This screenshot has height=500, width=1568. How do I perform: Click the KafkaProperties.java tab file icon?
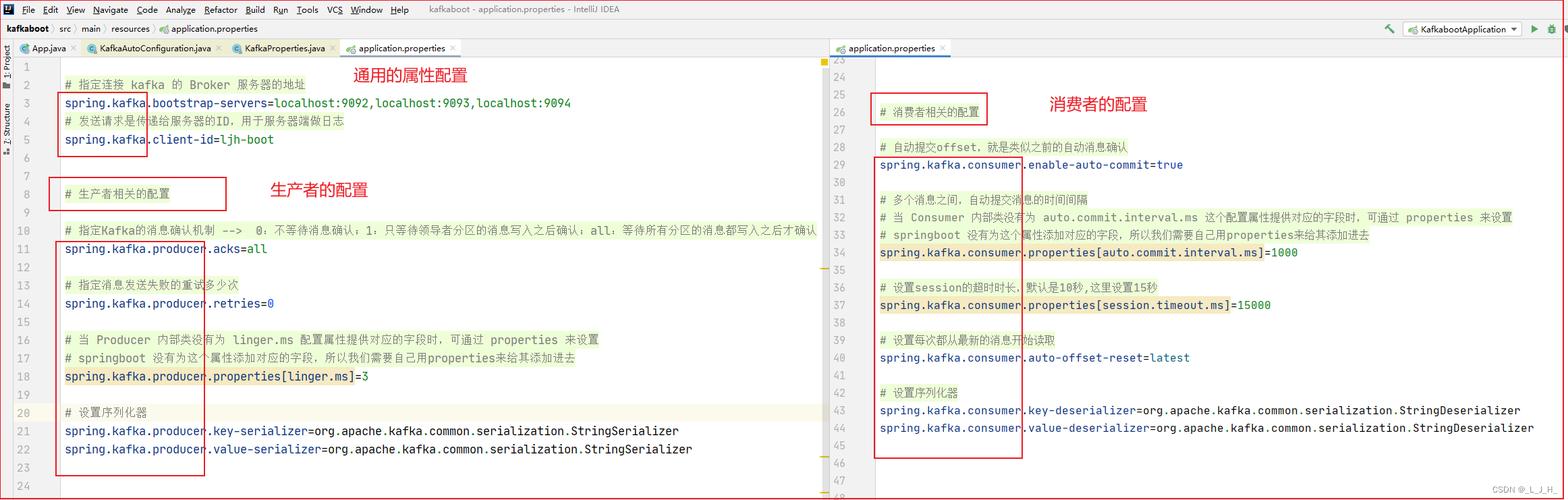click(237, 48)
